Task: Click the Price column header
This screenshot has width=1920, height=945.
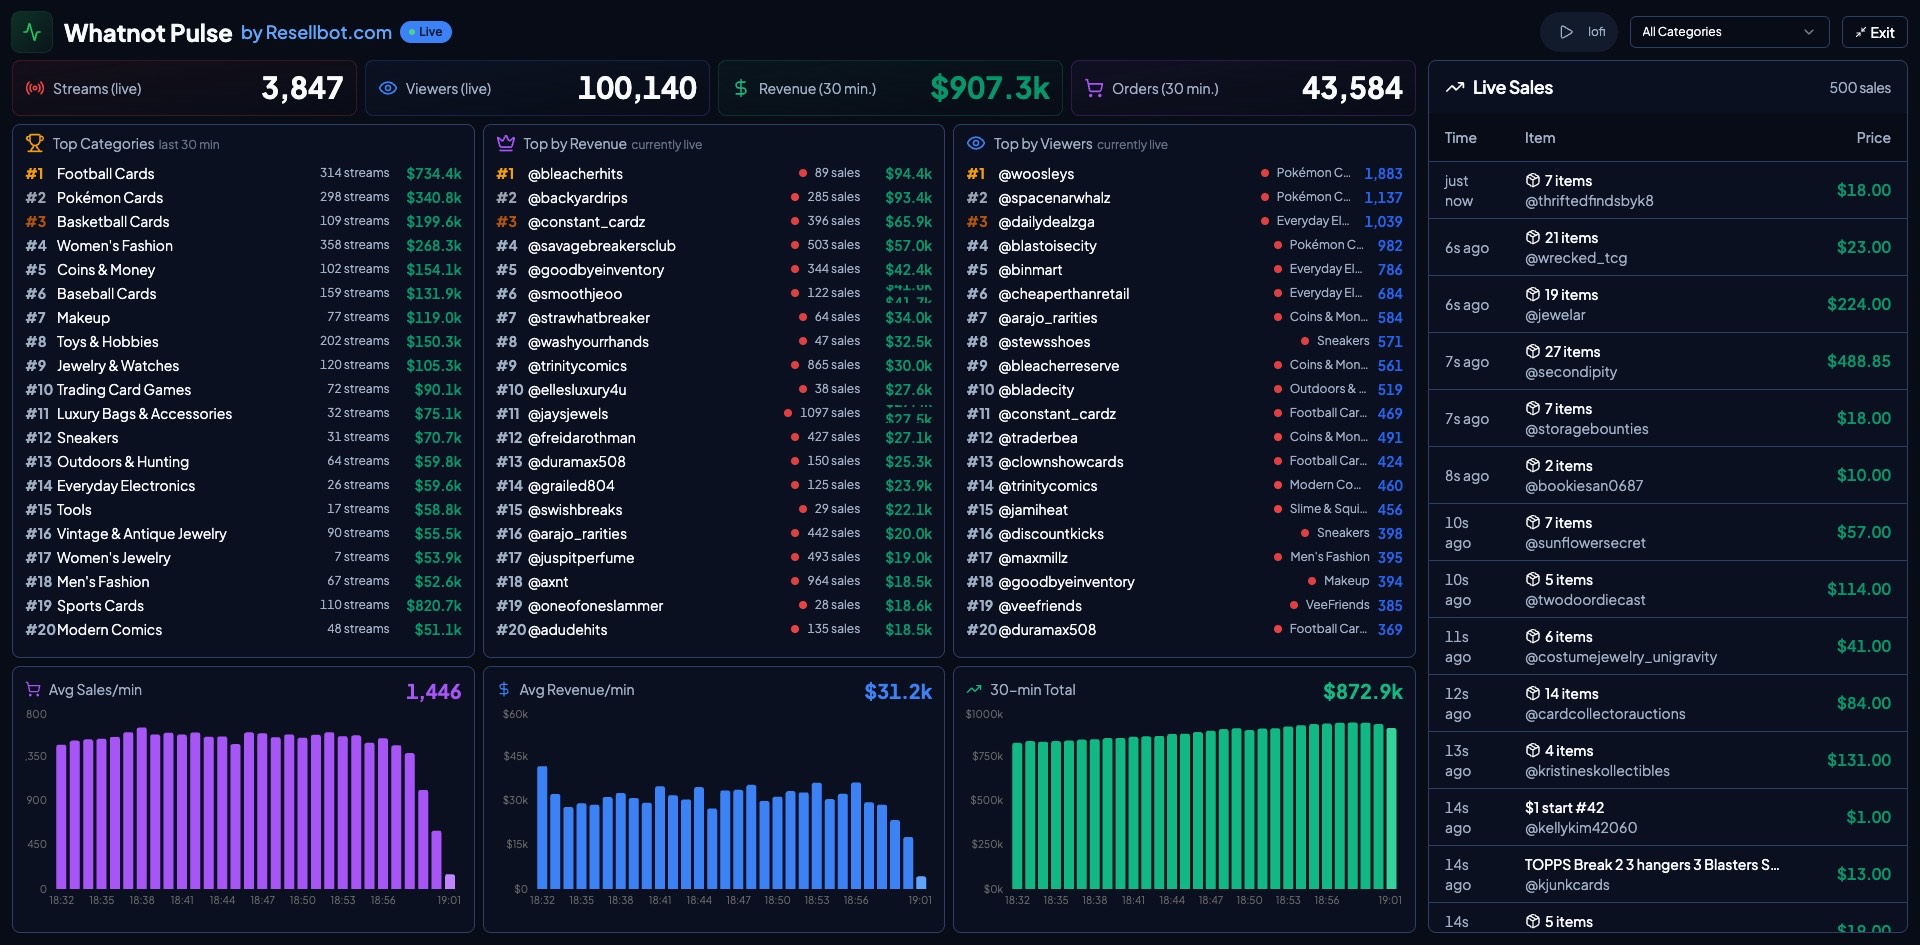Action: point(1873,138)
